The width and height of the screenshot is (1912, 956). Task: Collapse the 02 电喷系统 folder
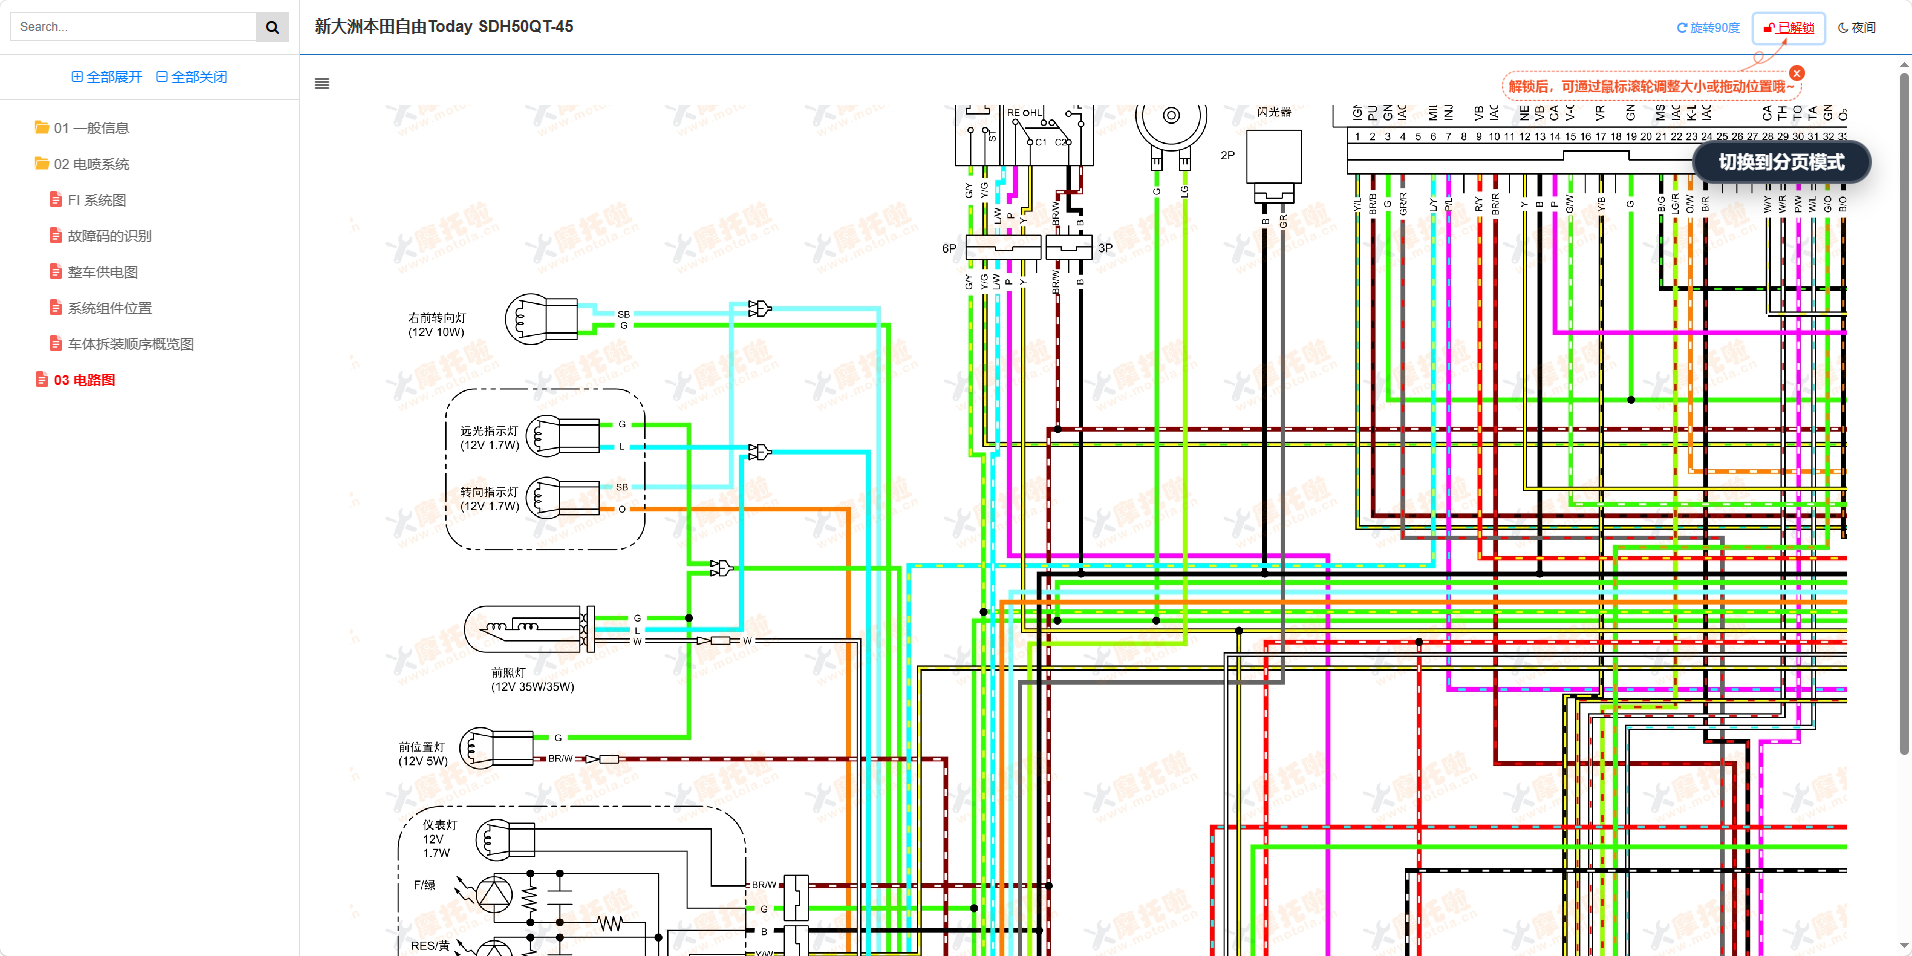click(x=90, y=164)
